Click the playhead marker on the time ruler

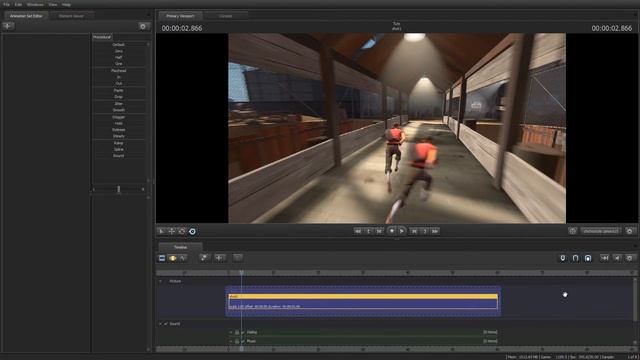click(x=242, y=272)
